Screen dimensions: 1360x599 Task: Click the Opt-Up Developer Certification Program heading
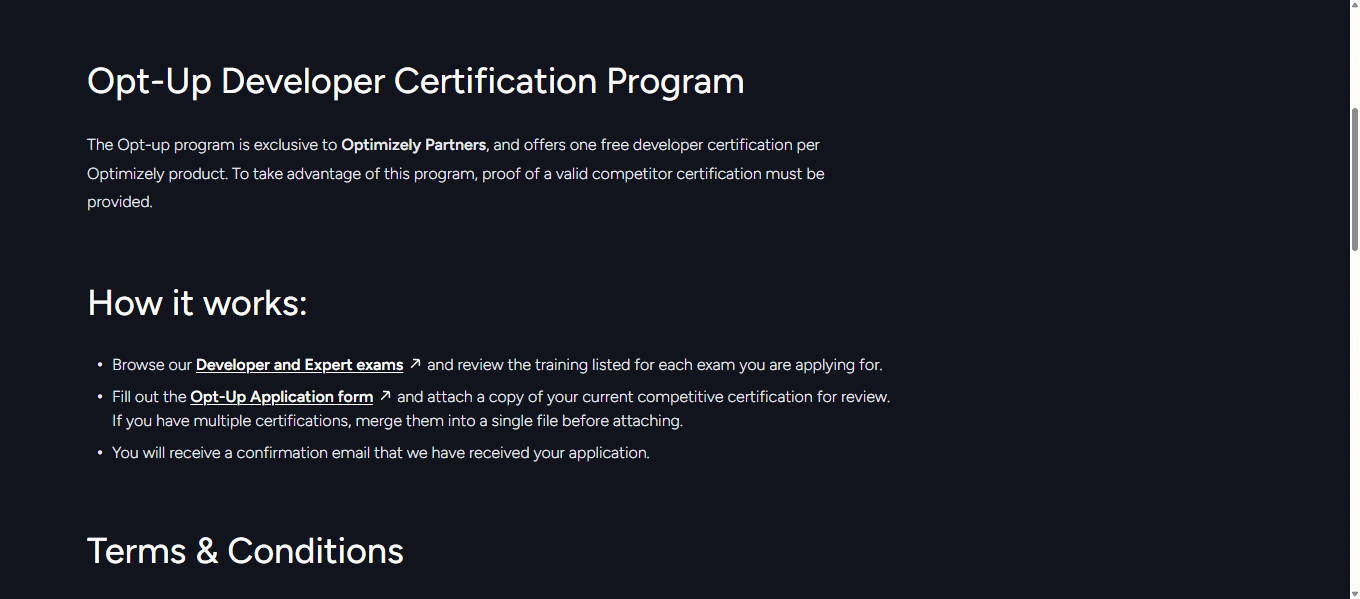415,81
